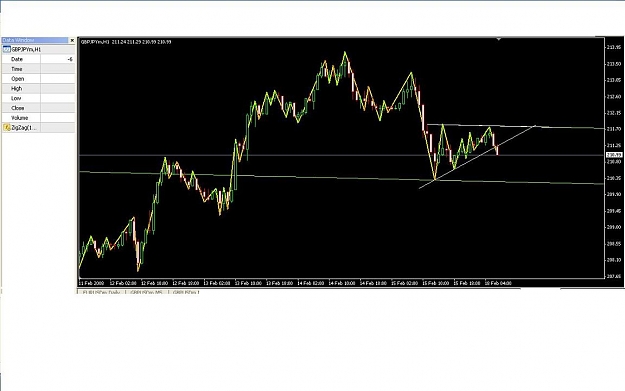Image resolution: width=625 pixels, height=391 pixels.
Task: Click the 11 Feb 2008 time label
Action: click(91, 283)
